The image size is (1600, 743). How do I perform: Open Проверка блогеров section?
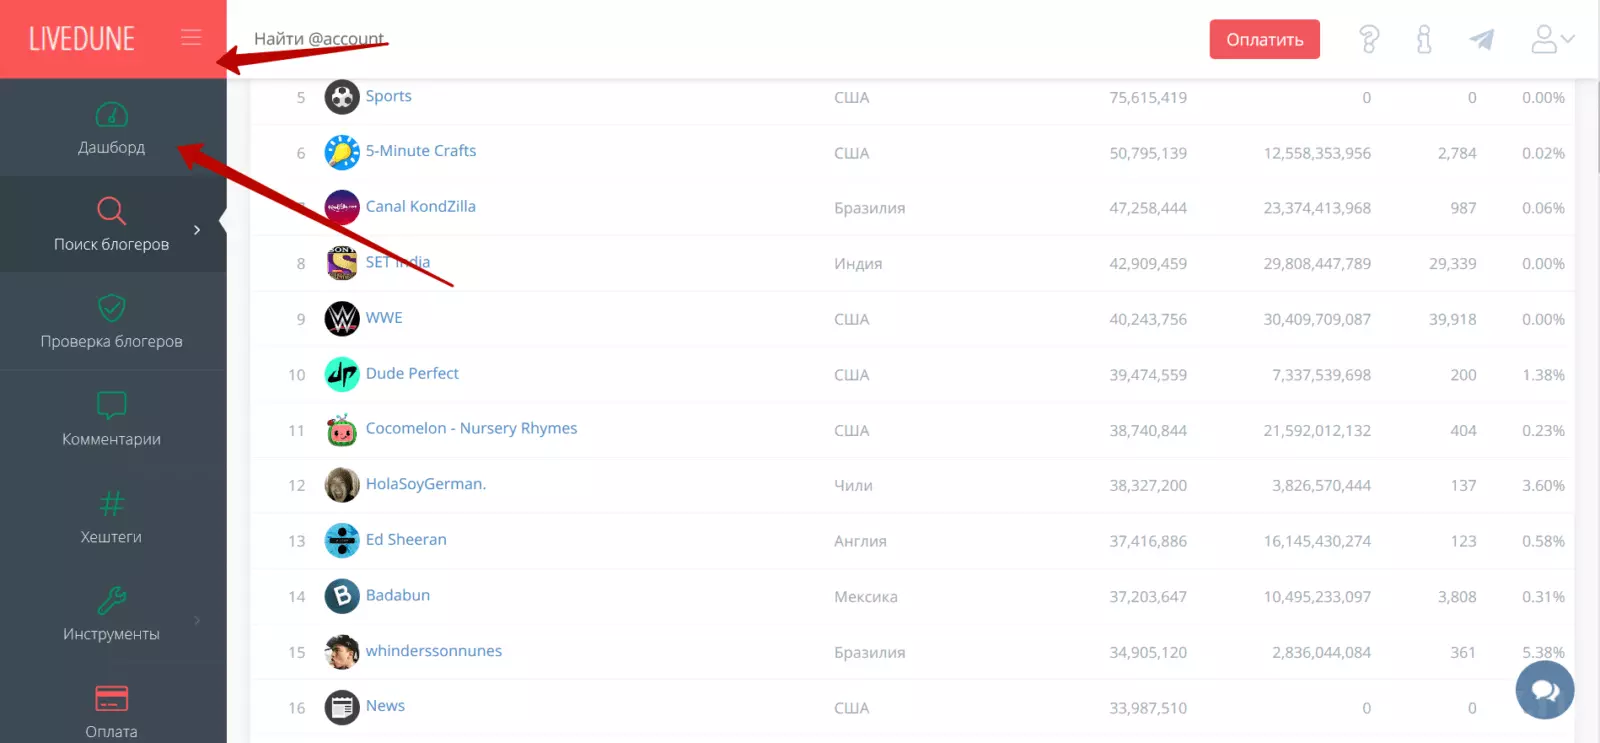coord(112,322)
